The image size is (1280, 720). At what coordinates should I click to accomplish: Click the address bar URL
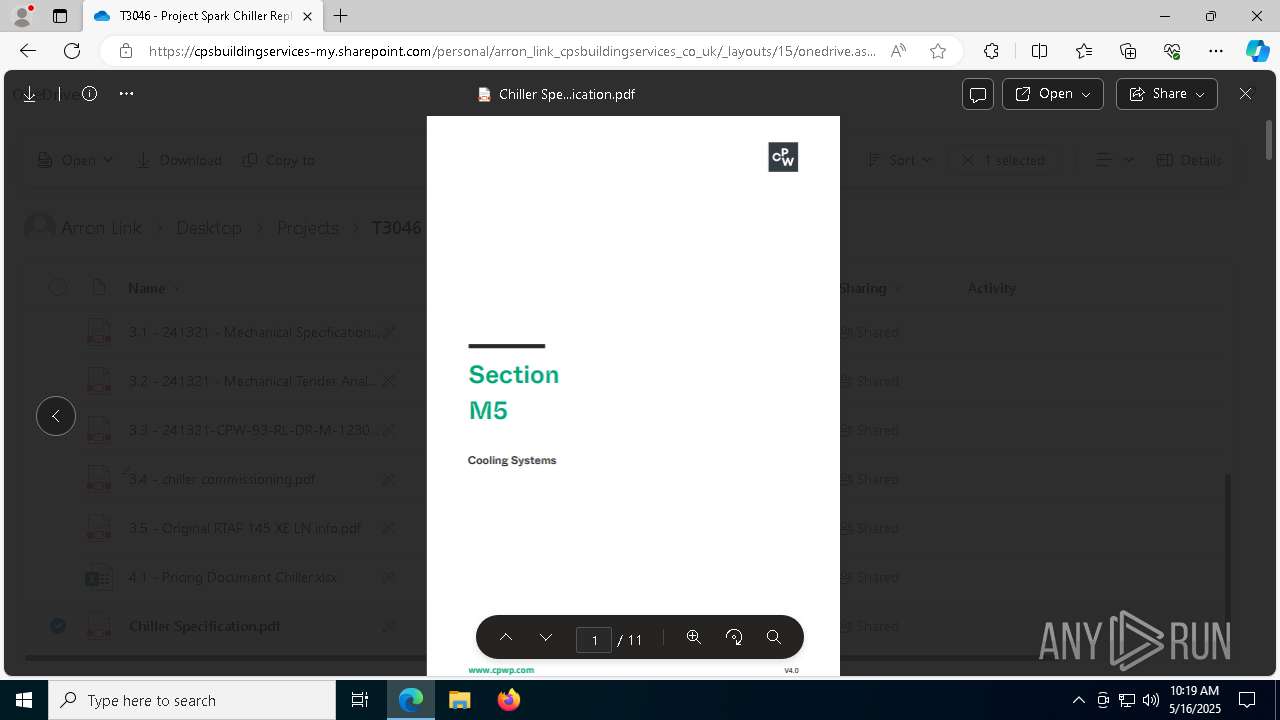coord(512,51)
